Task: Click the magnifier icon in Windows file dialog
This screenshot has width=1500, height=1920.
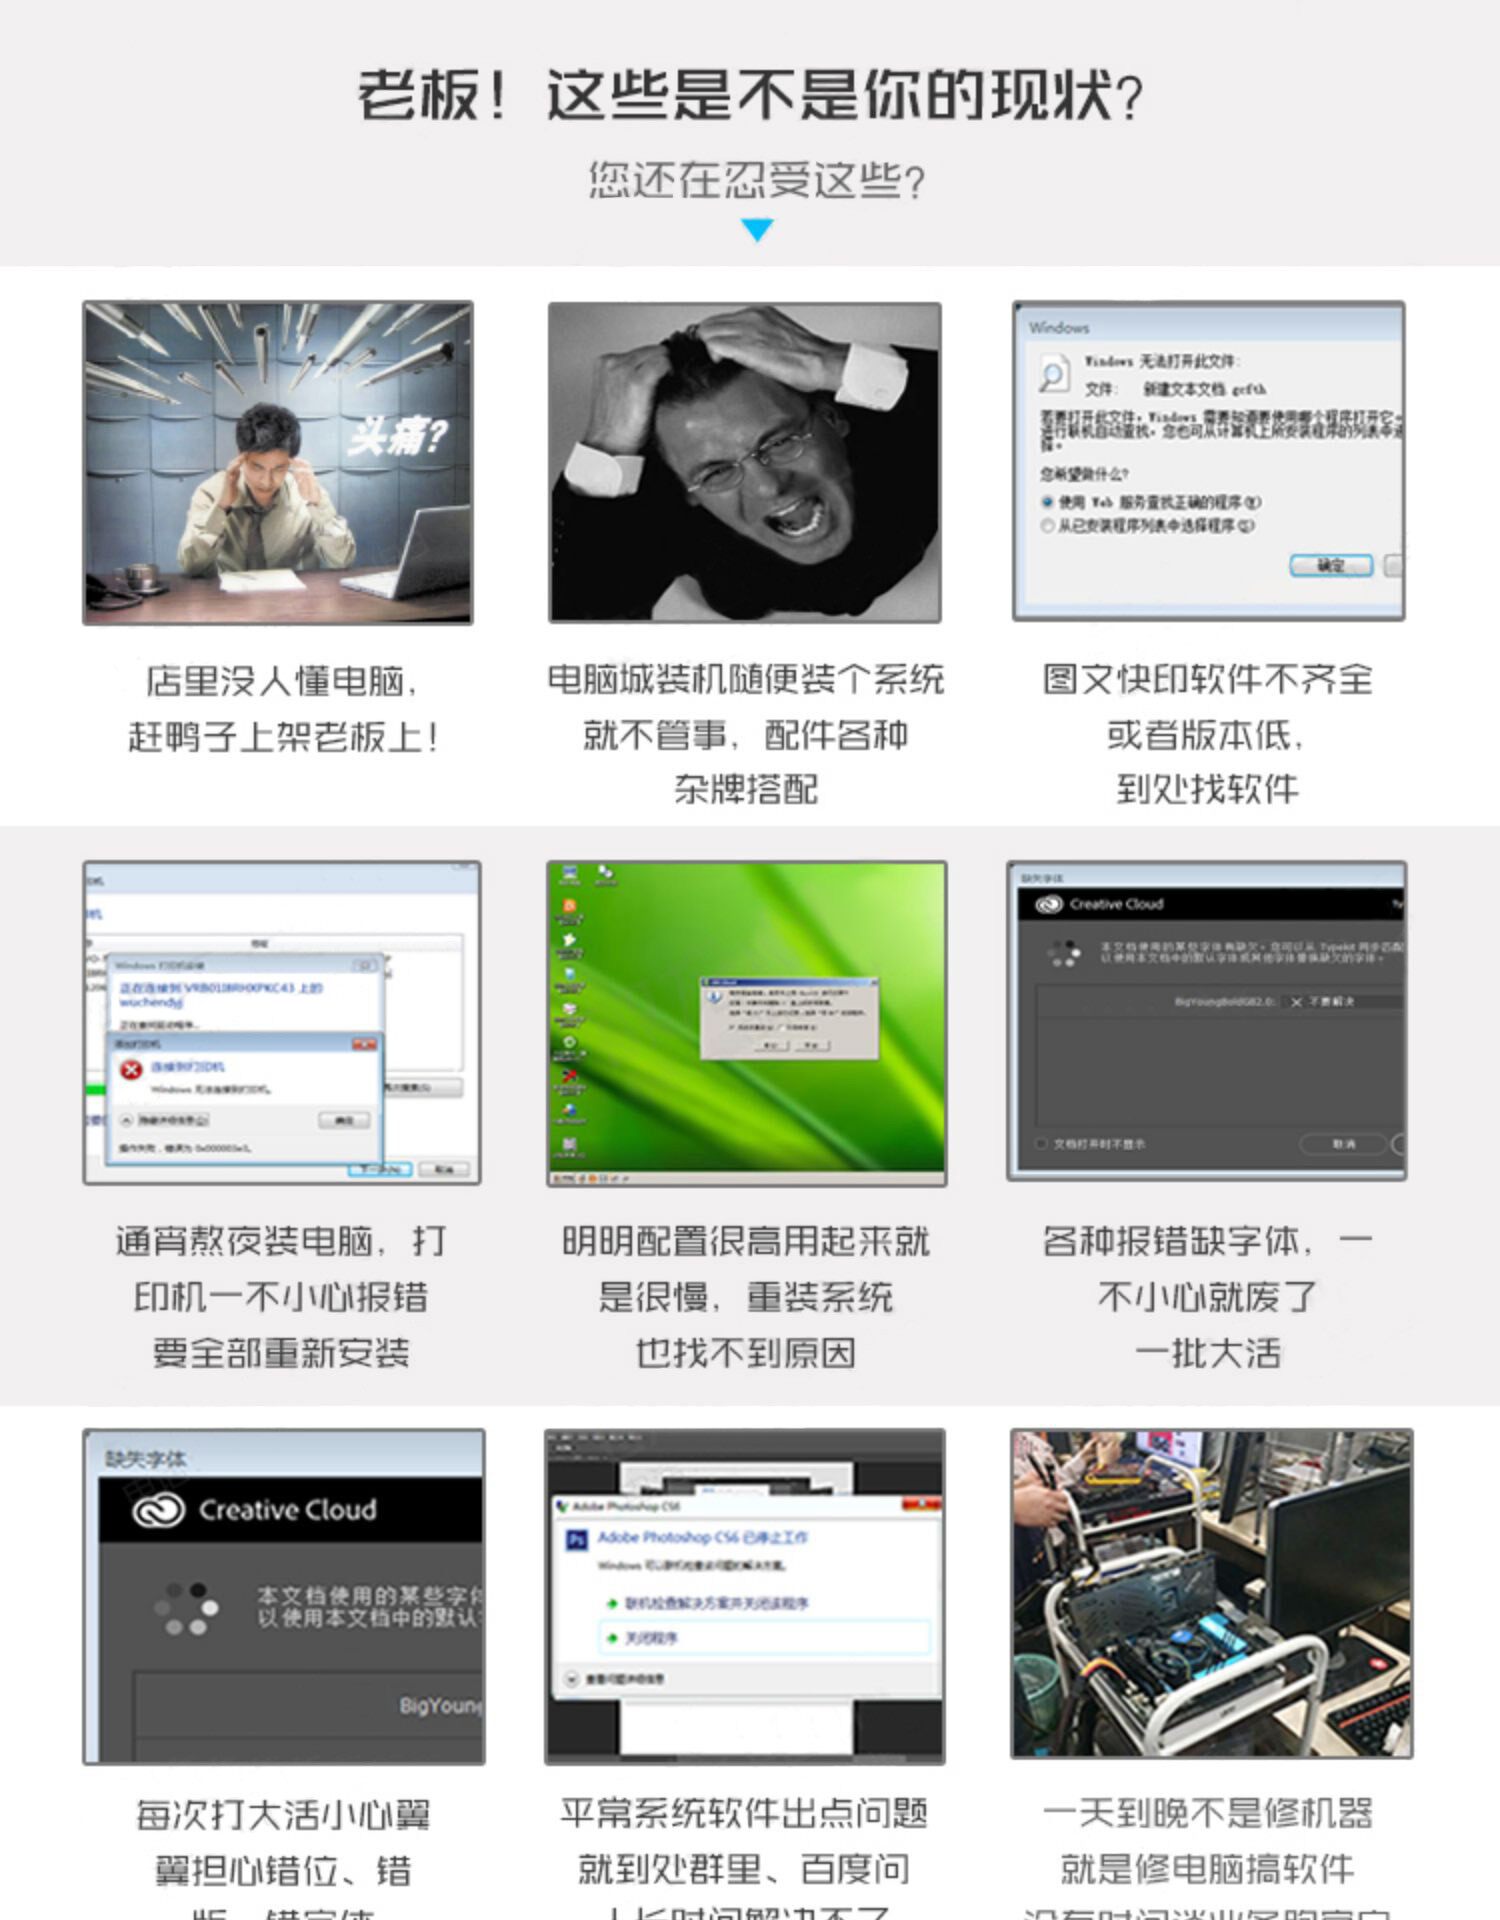Action: click(1053, 376)
